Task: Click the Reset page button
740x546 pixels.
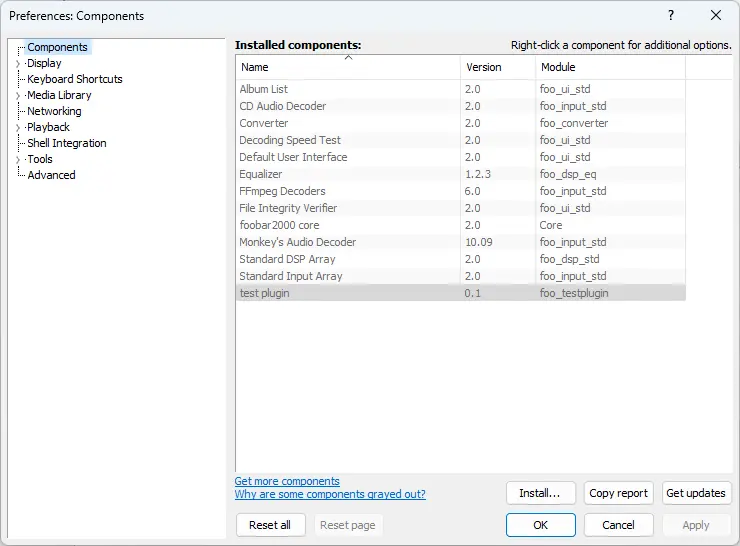Action: [348, 525]
